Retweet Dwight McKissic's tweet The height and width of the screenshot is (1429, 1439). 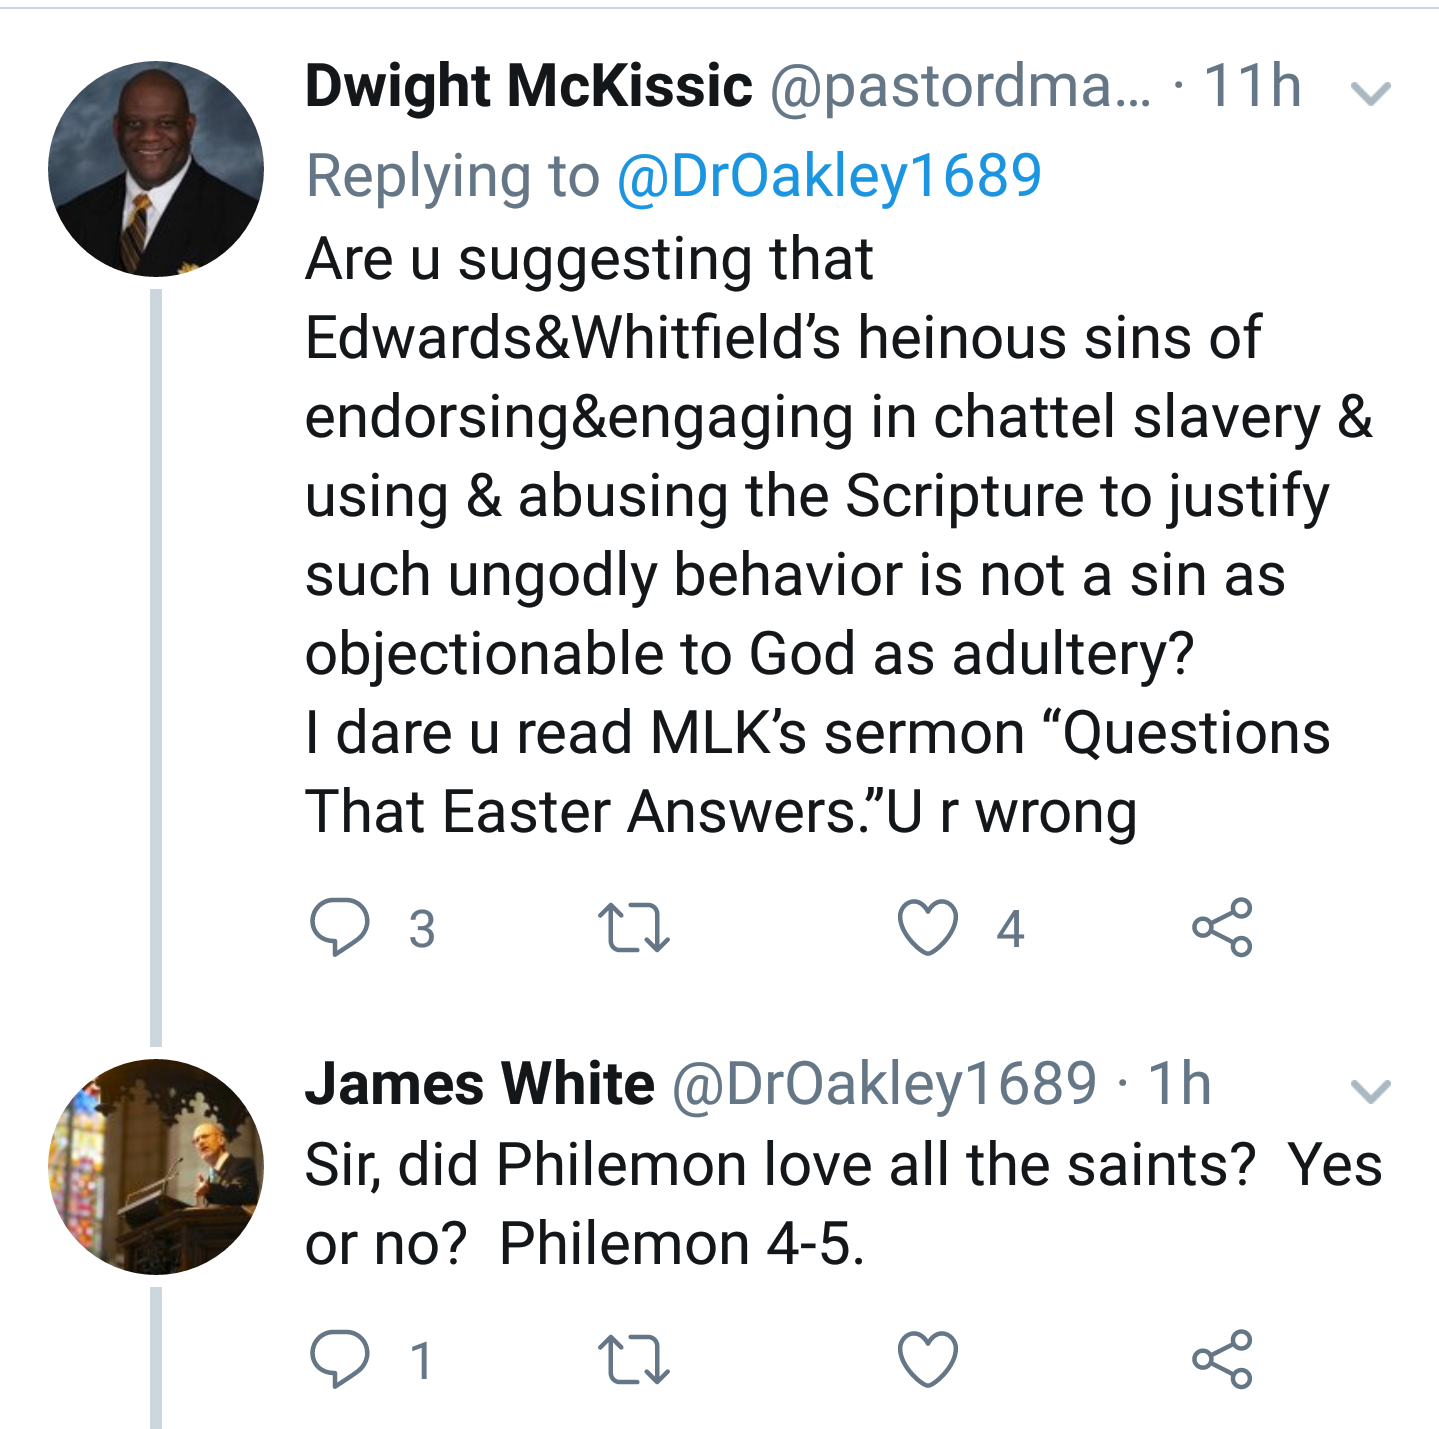[x=633, y=927]
